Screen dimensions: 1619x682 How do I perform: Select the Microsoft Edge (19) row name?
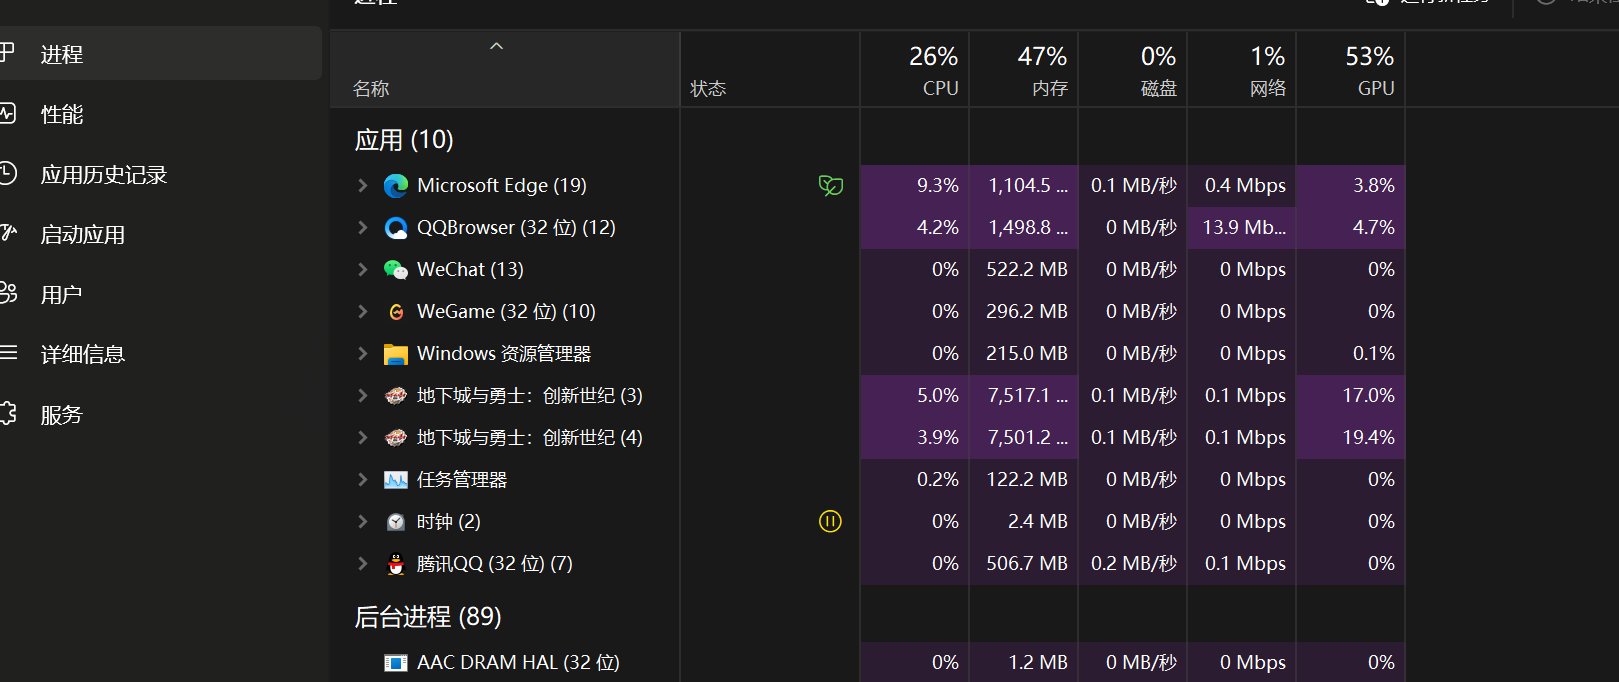click(502, 185)
